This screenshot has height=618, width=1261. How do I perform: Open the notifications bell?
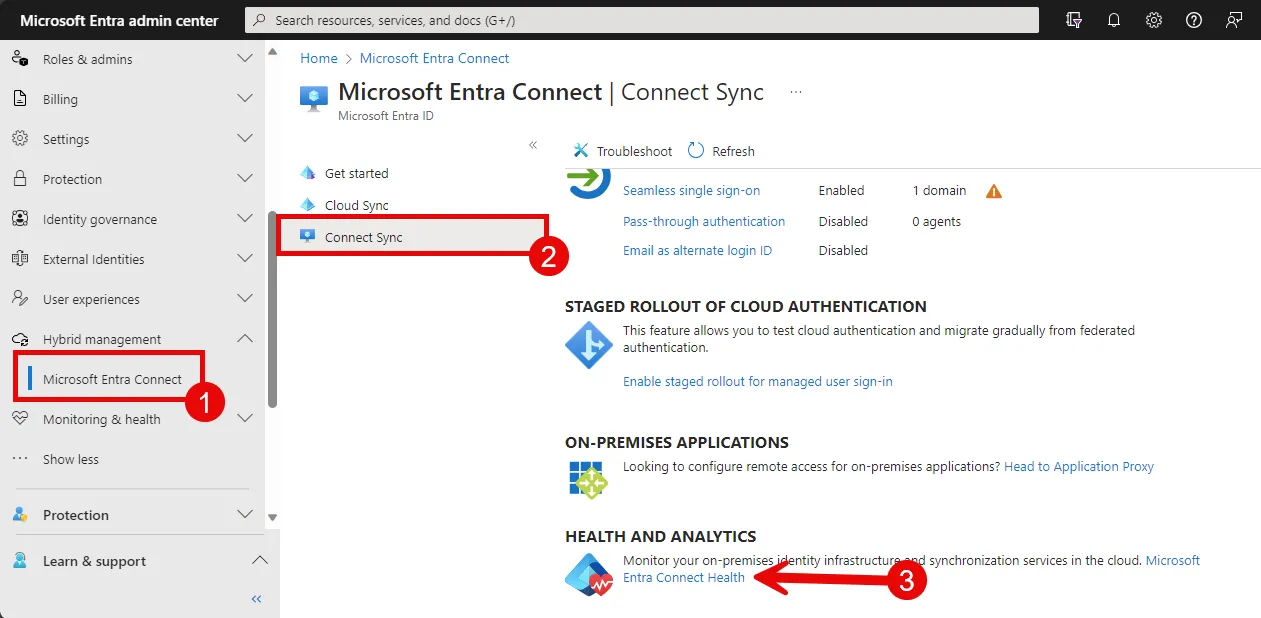click(1114, 20)
